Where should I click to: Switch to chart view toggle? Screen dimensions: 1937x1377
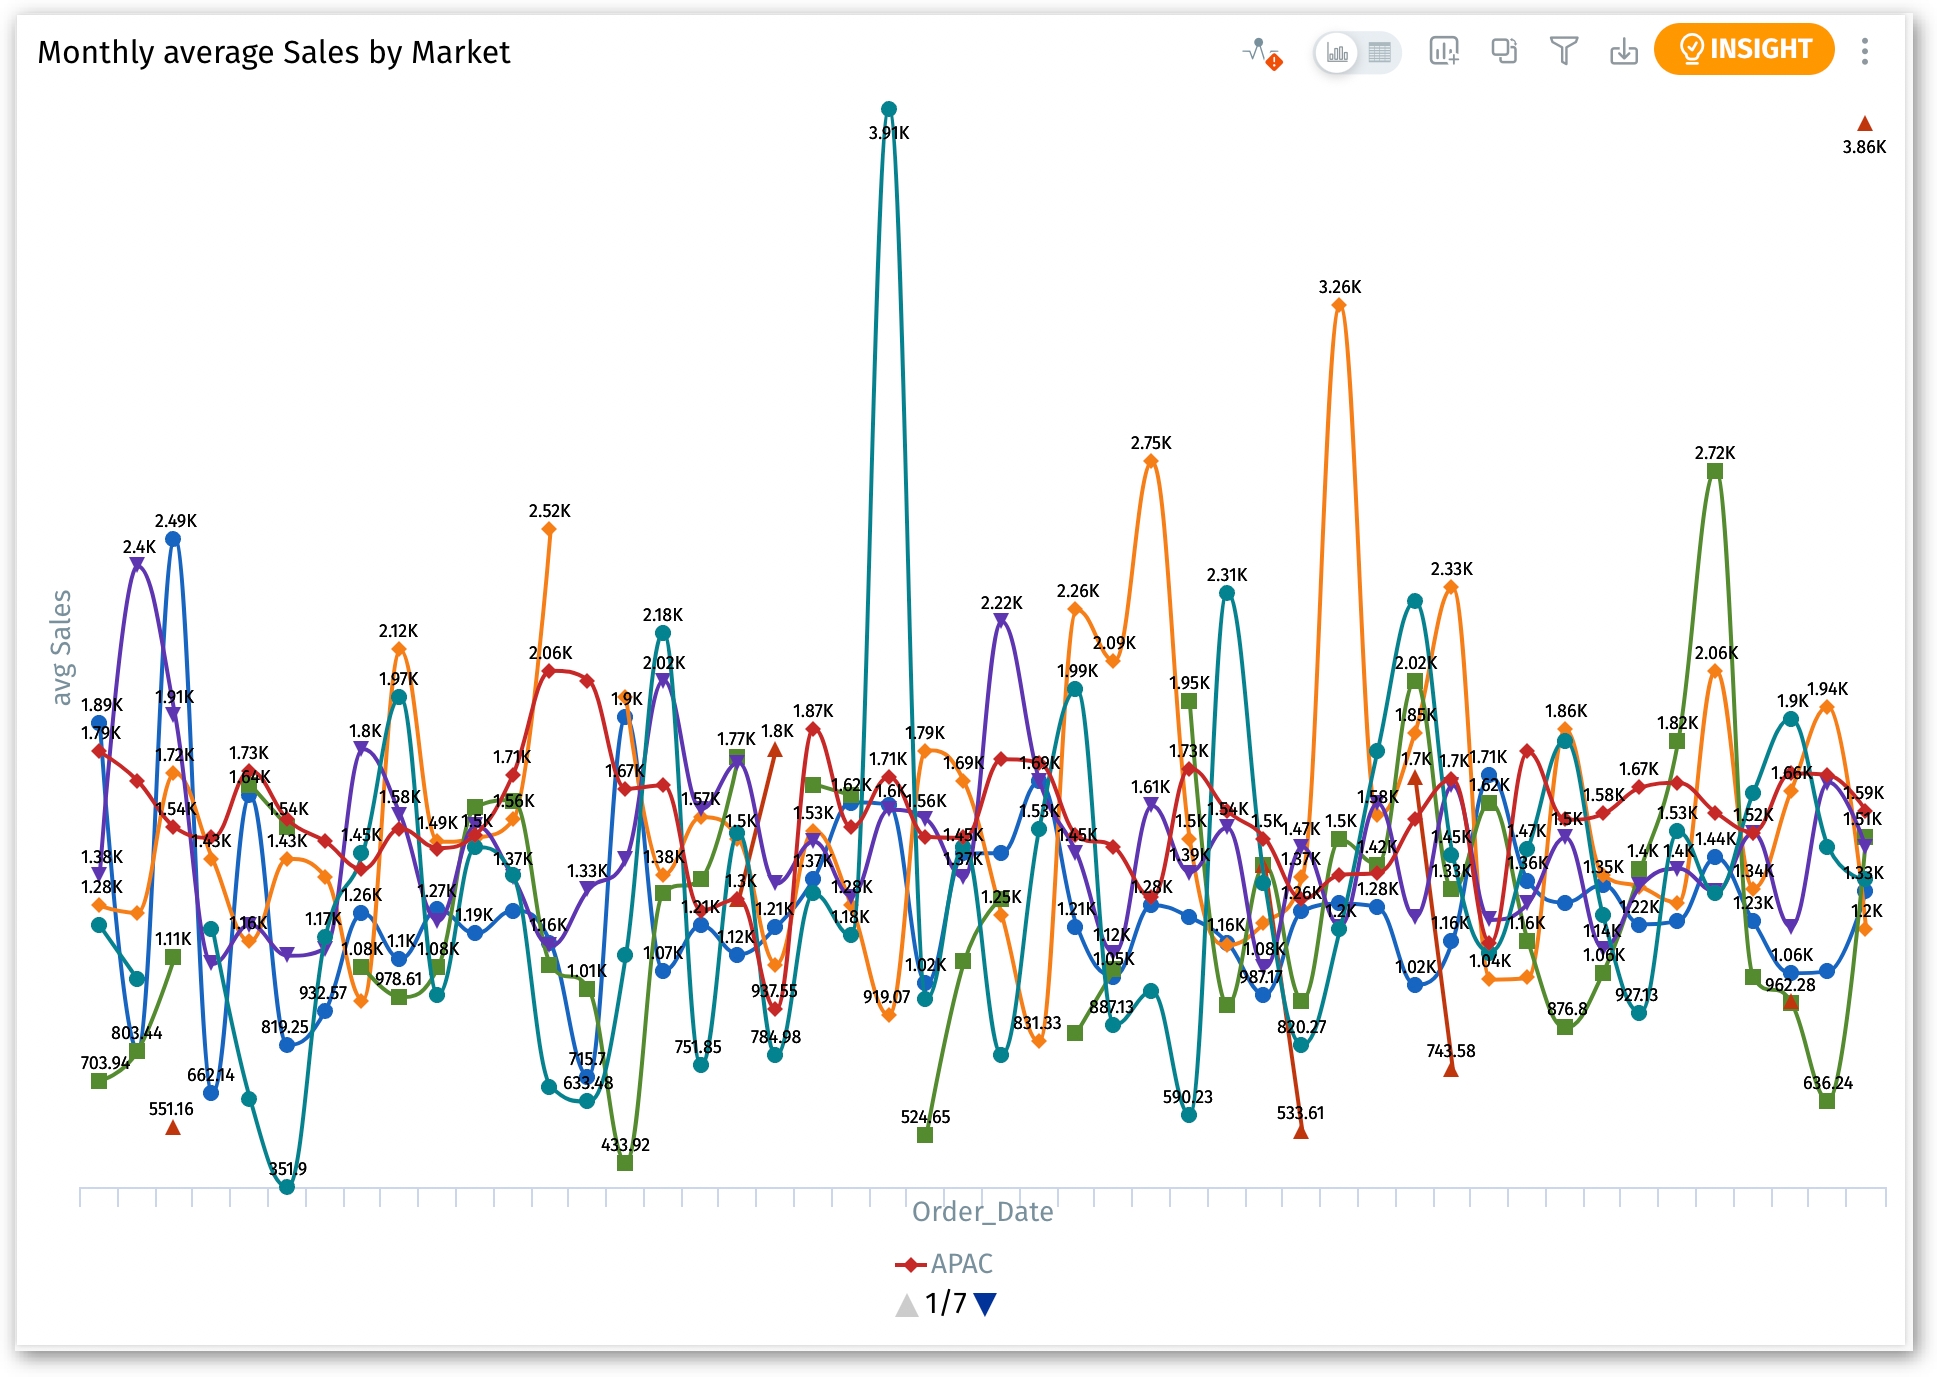(x=1337, y=52)
